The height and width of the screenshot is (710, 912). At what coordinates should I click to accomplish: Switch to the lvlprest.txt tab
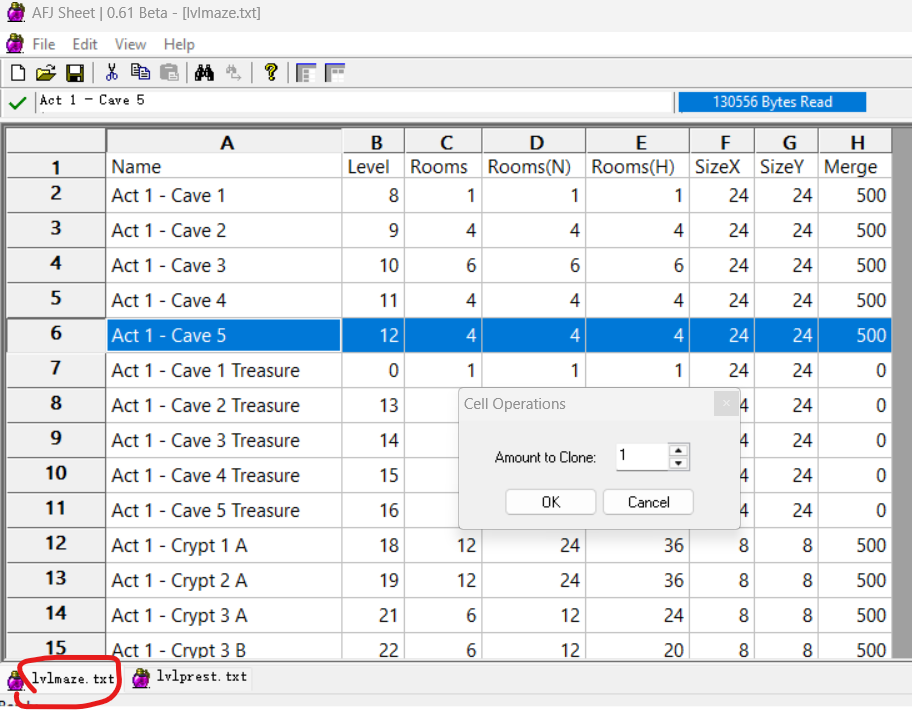(190, 677)
